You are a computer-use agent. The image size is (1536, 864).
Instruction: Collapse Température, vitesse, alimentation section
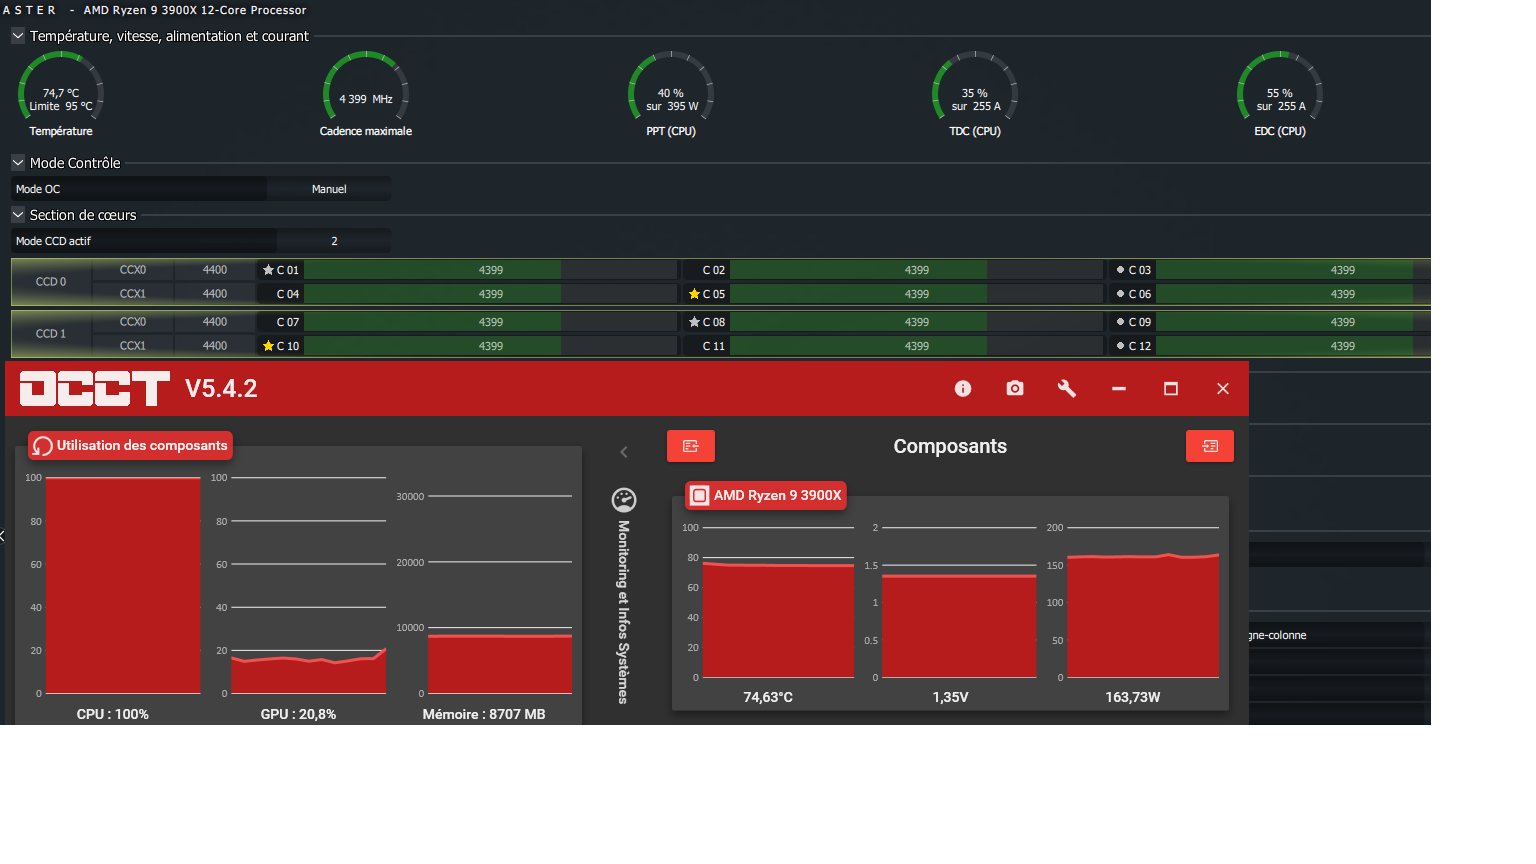click(18, 36)
